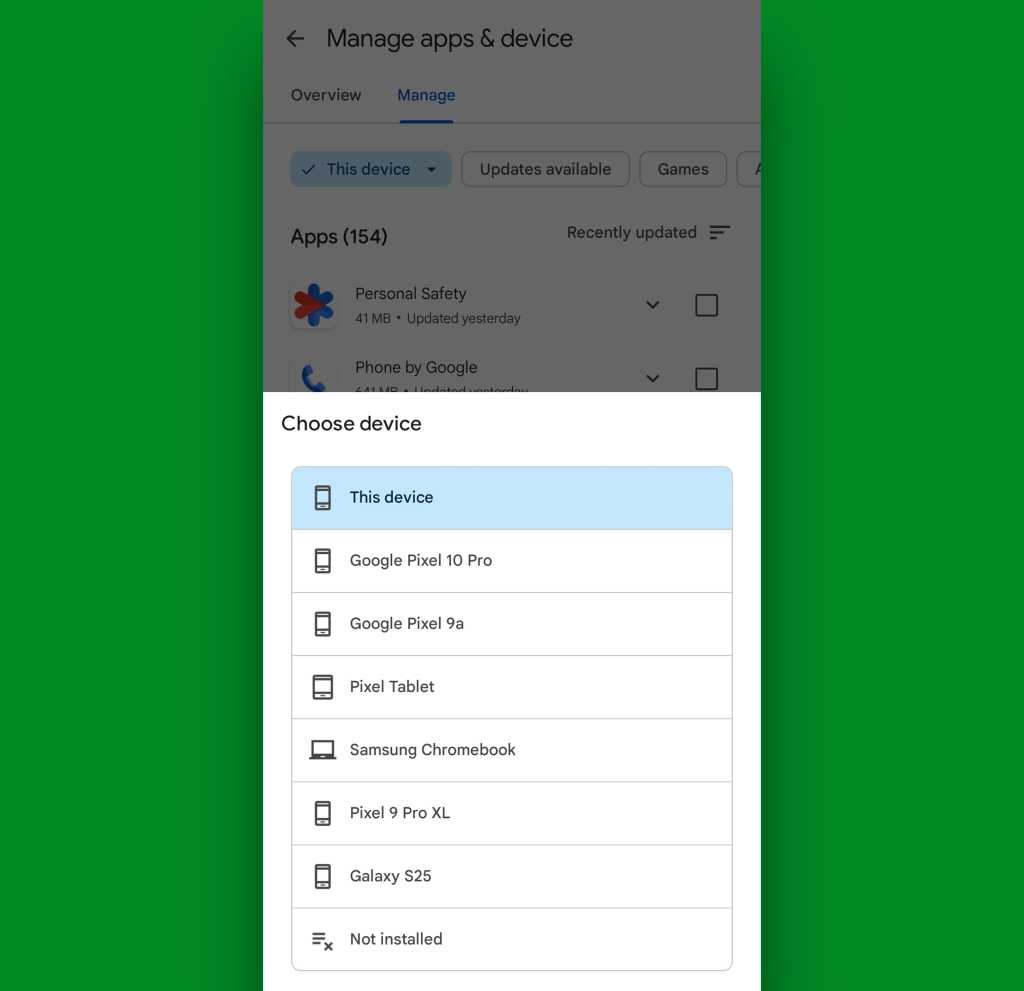Select the Manage tab

426,95
